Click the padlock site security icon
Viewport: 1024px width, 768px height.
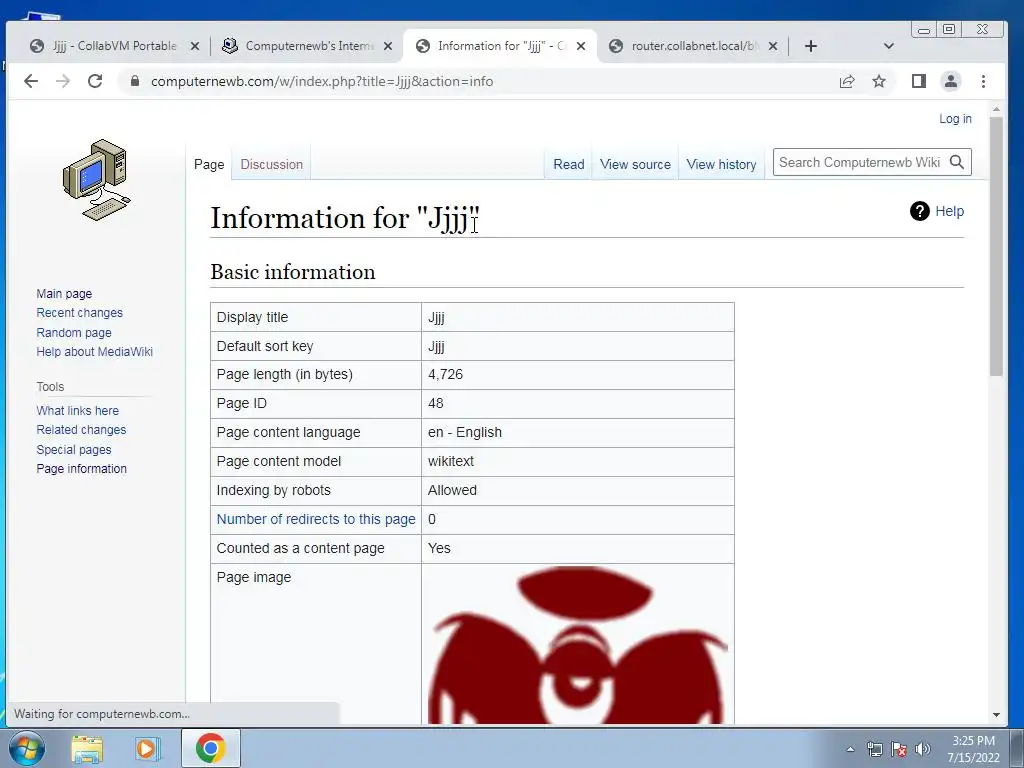click(135, 81)
